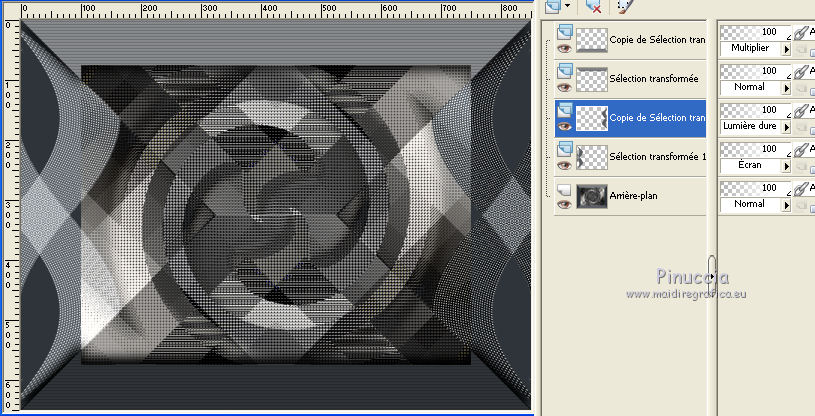Screen dimensions: 815x416
Task: Hide the top Multiplier layer via its eye
Action: click(x=564, y=48)
